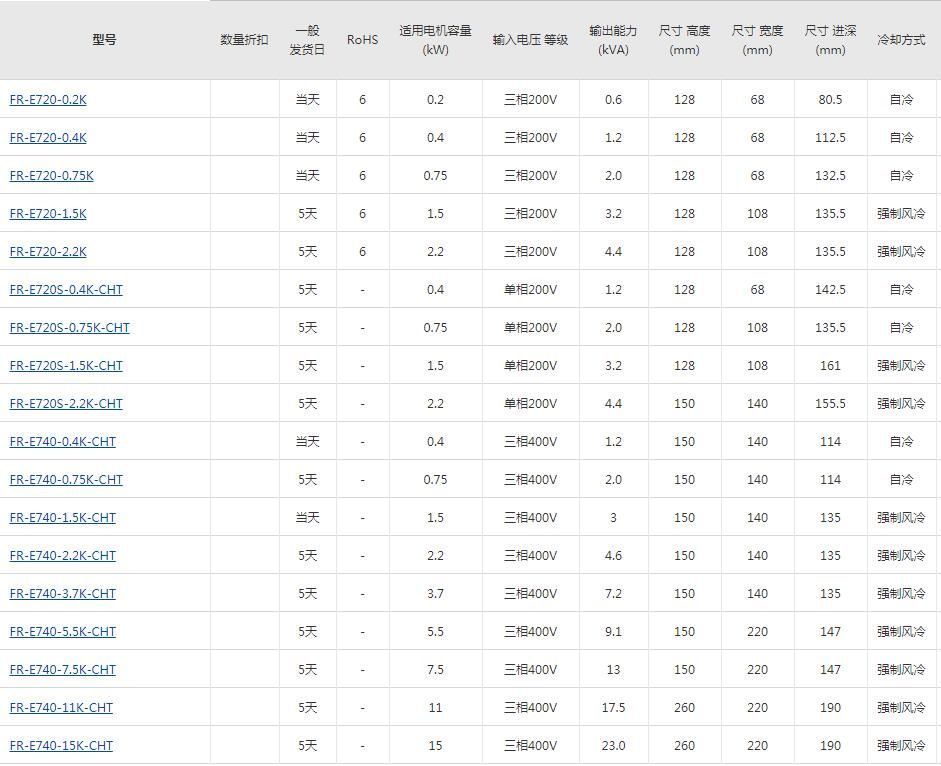Screen dimensions: 941x766
Task: Open the FR-E720-0.4K product link
Action: pos(48,137)
